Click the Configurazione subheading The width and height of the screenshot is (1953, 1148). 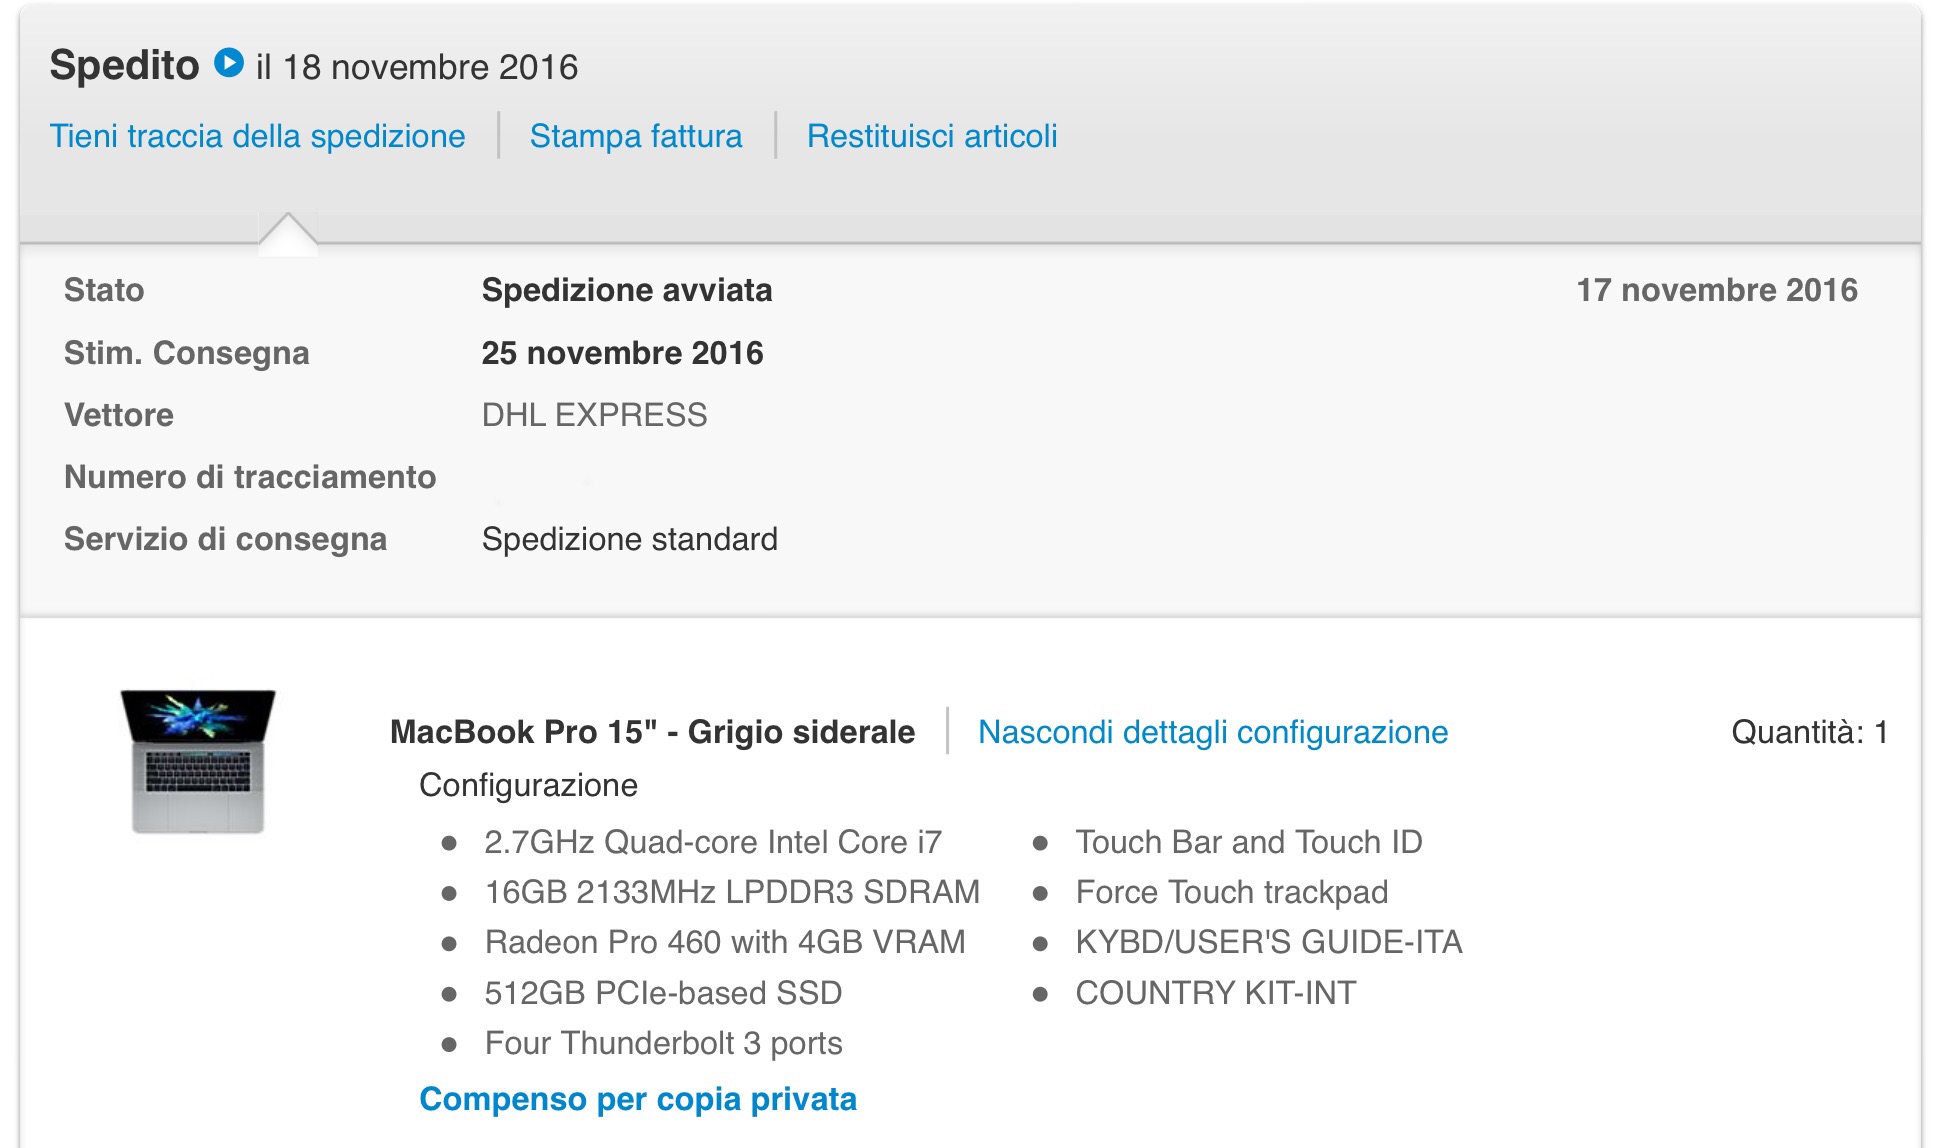pyautogui.click(x=528, y=785)
